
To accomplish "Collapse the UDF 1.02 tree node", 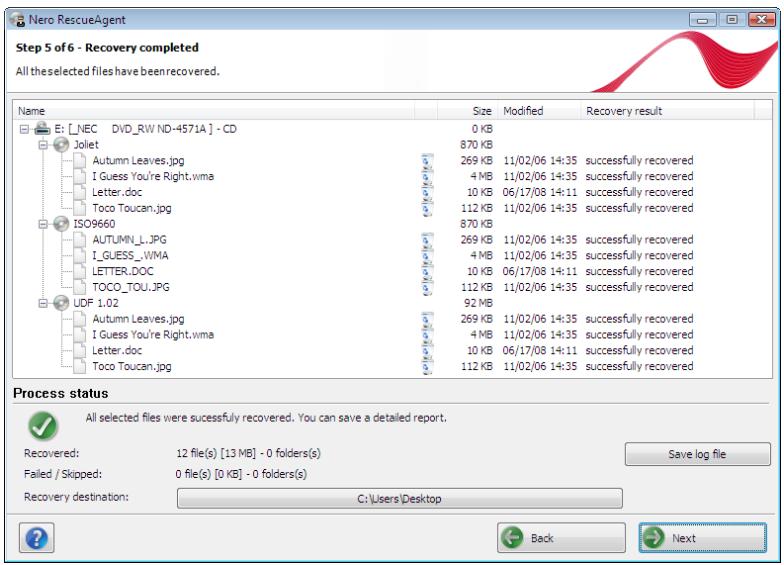I will point(44,303).
